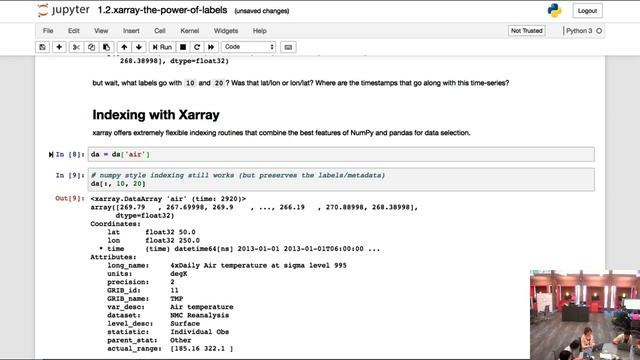Click the 'Python 3' kernel name
This screenshot has width=640, height=360.
point(579,31)
